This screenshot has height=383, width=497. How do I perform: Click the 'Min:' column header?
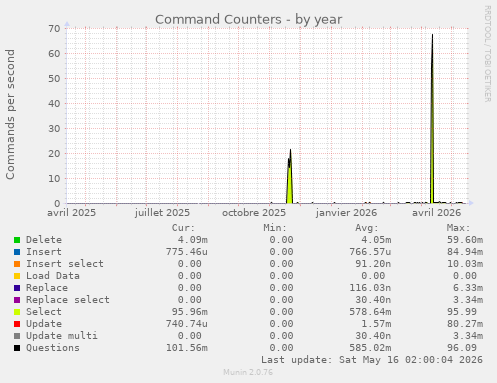point(275,228)
